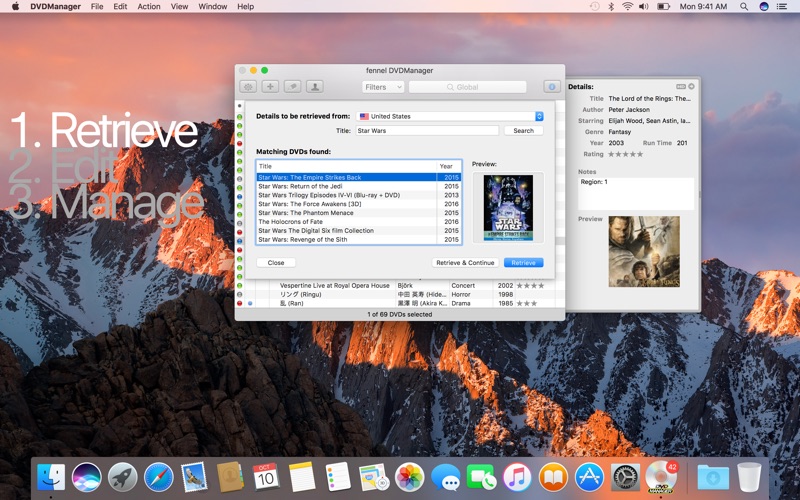The width and height of the screenshot is (800, 500).
Task: Open Finder in the Dock
Action: tap(51, 478)
